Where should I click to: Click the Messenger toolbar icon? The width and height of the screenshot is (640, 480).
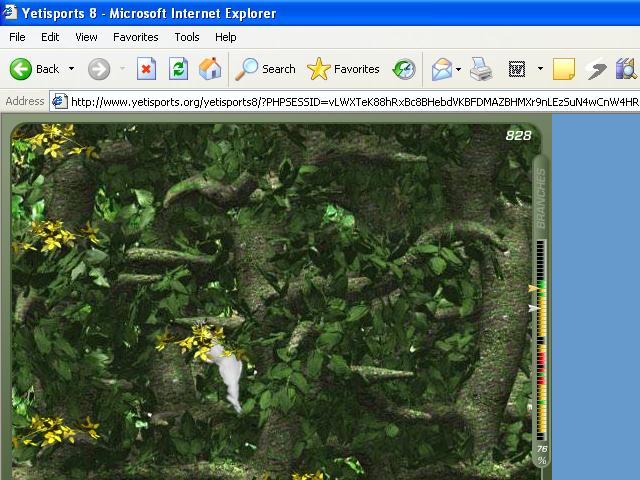point(596,69)
